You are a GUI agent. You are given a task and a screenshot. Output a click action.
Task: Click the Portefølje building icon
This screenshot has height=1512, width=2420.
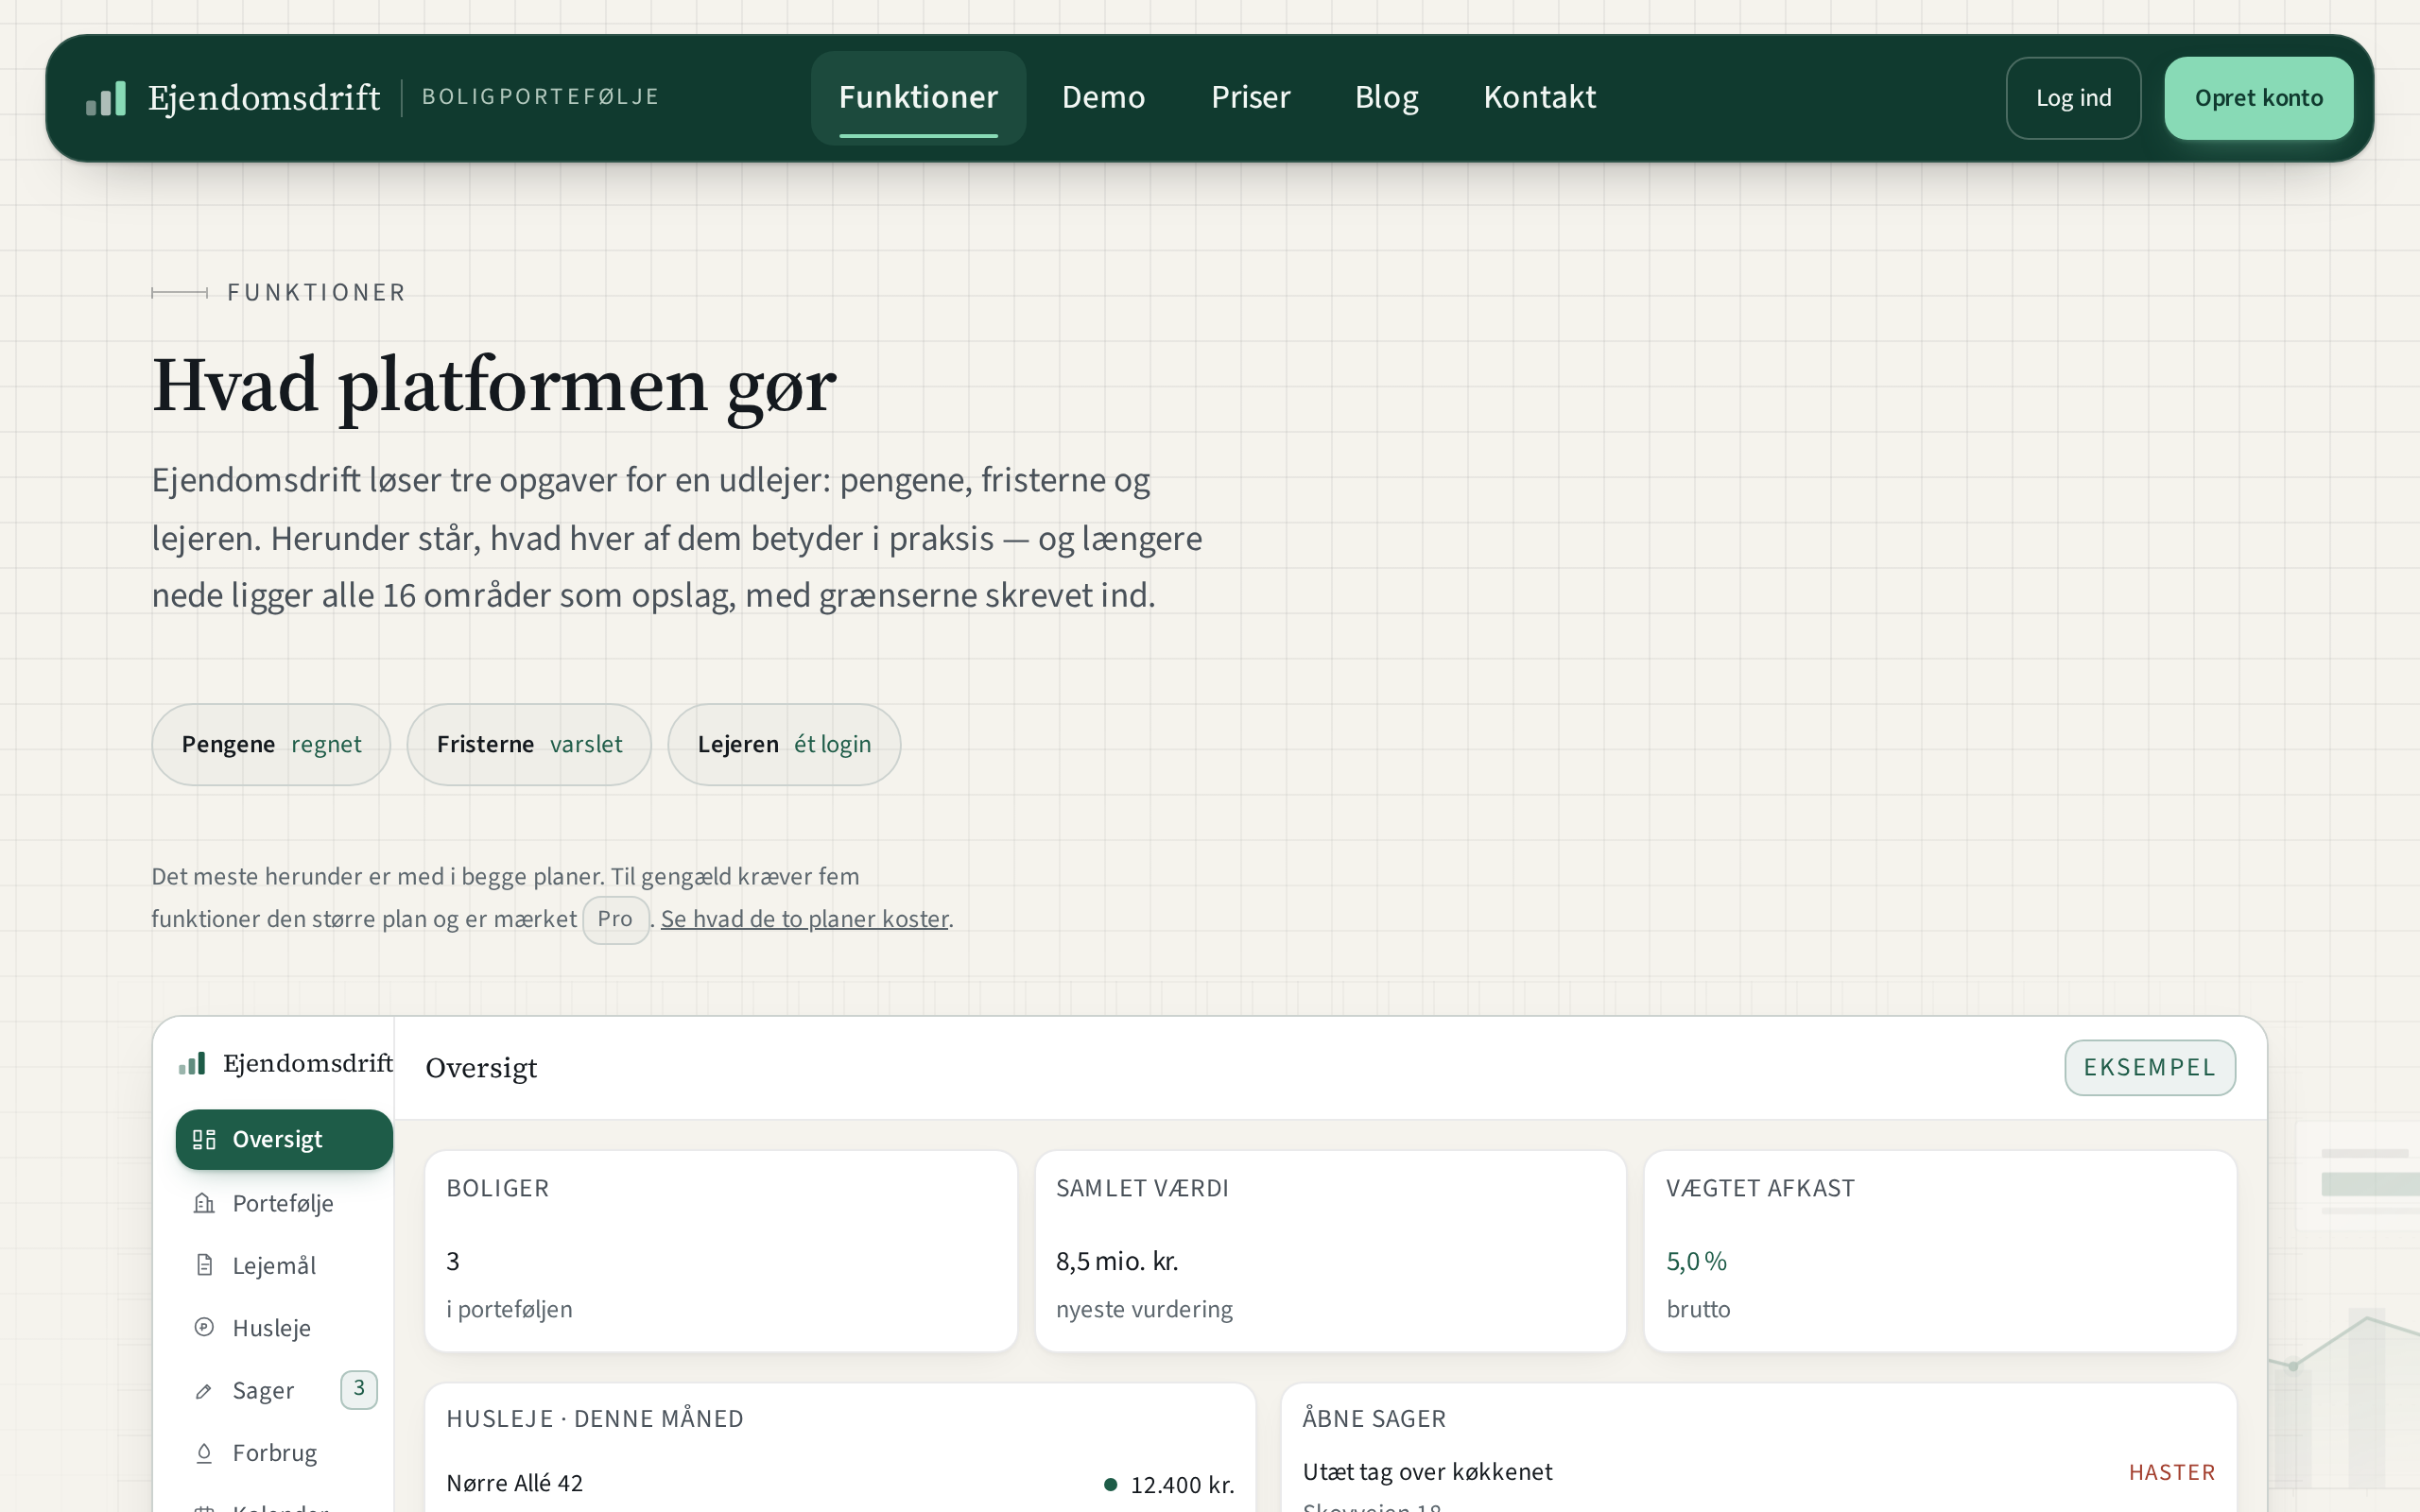tap(204, 1203)
